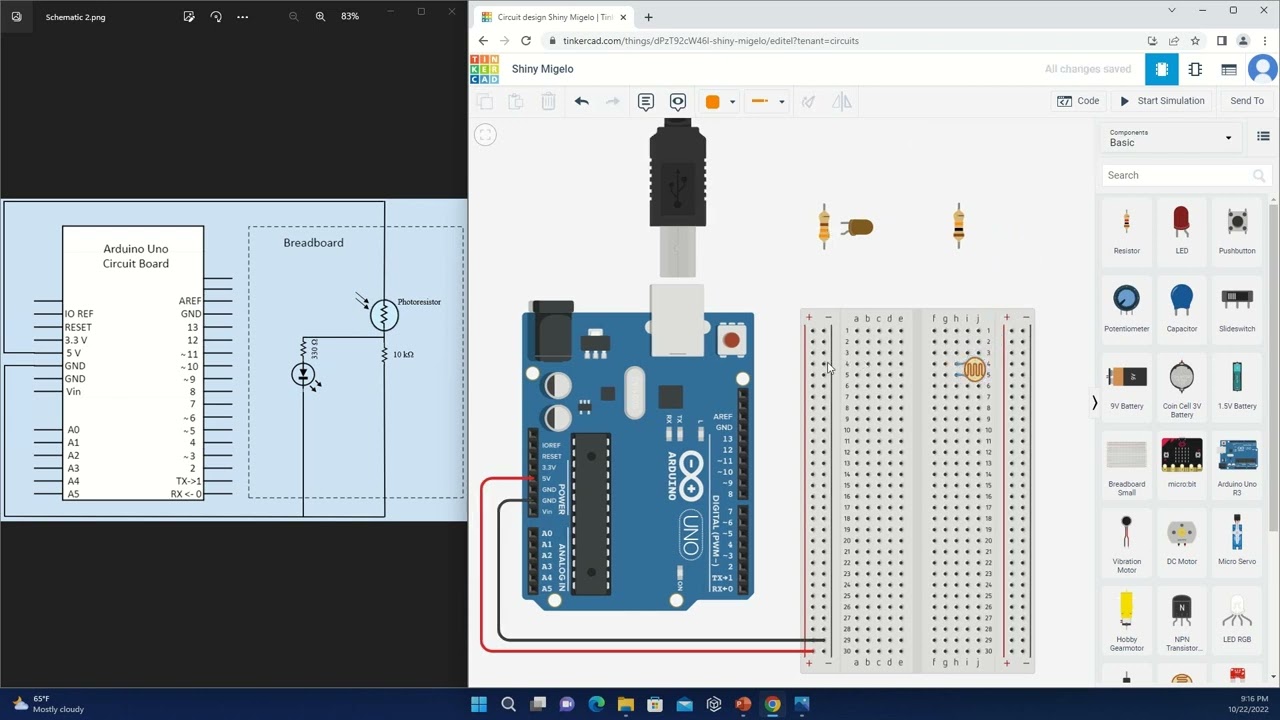1280x720 pixels.
Task: Expand the Components Basic dropdown
Action: click(x=1170, y=138)
